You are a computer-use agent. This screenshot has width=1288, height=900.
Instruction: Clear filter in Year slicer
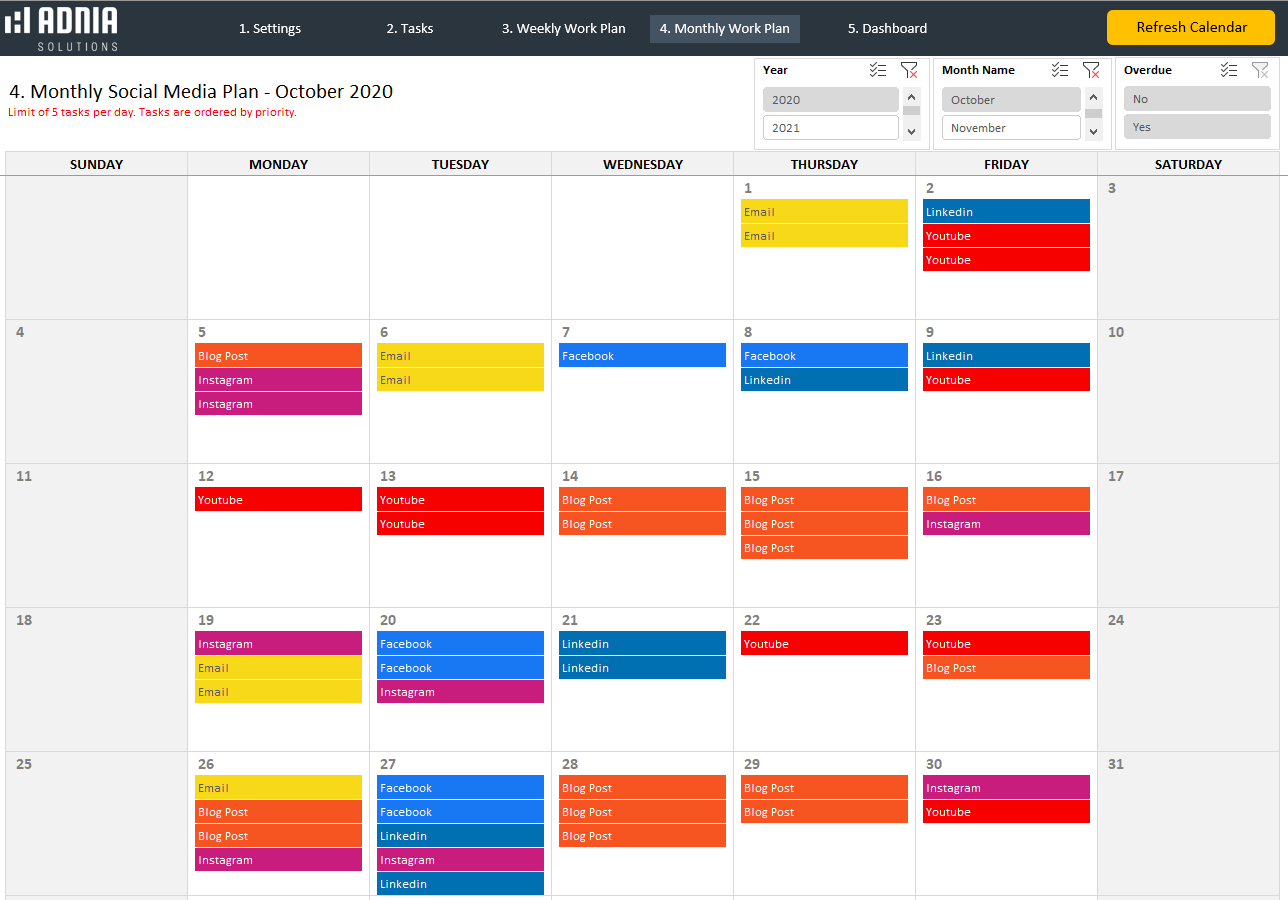pyautogui.click(x=909, y=70)
